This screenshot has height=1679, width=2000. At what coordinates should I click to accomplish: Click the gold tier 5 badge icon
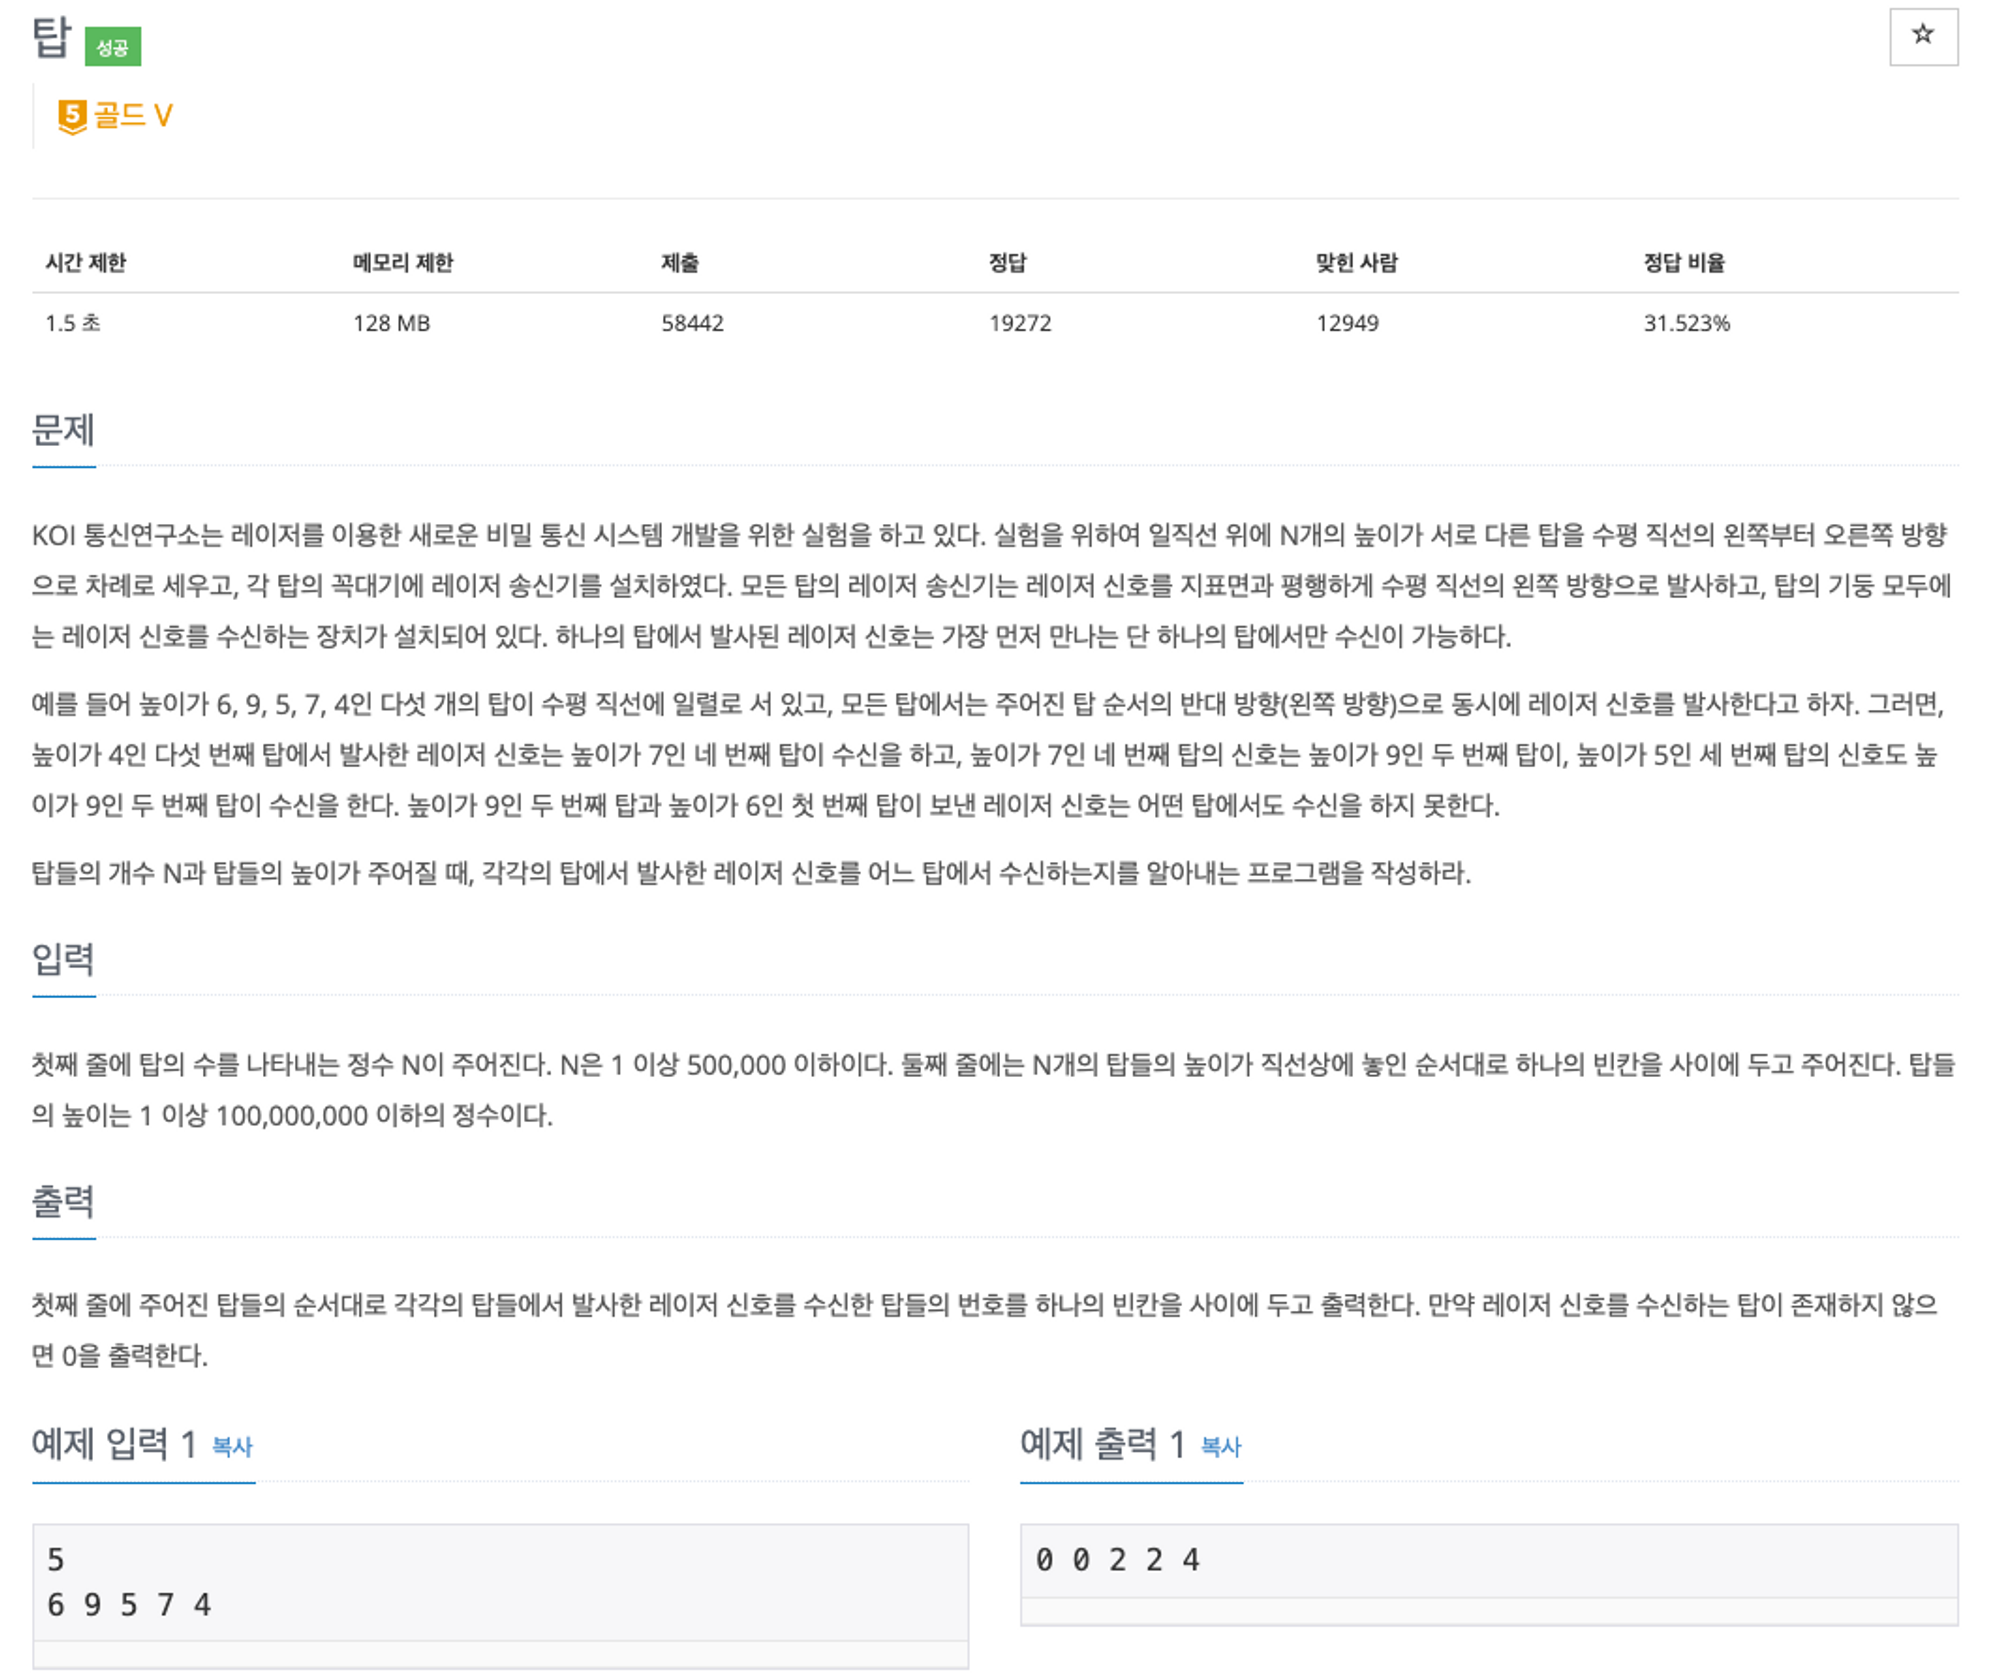(71, 116)
